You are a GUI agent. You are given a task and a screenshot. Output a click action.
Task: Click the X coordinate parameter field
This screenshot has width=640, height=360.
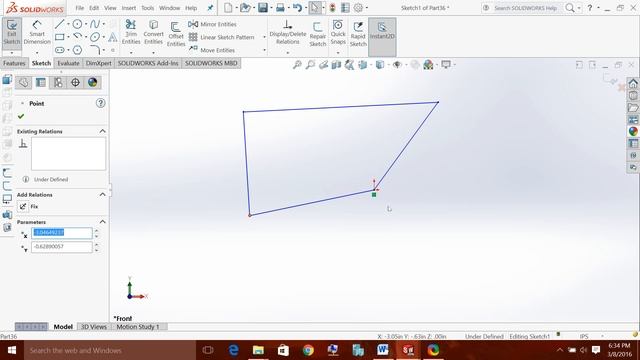[x=62, y=233]
